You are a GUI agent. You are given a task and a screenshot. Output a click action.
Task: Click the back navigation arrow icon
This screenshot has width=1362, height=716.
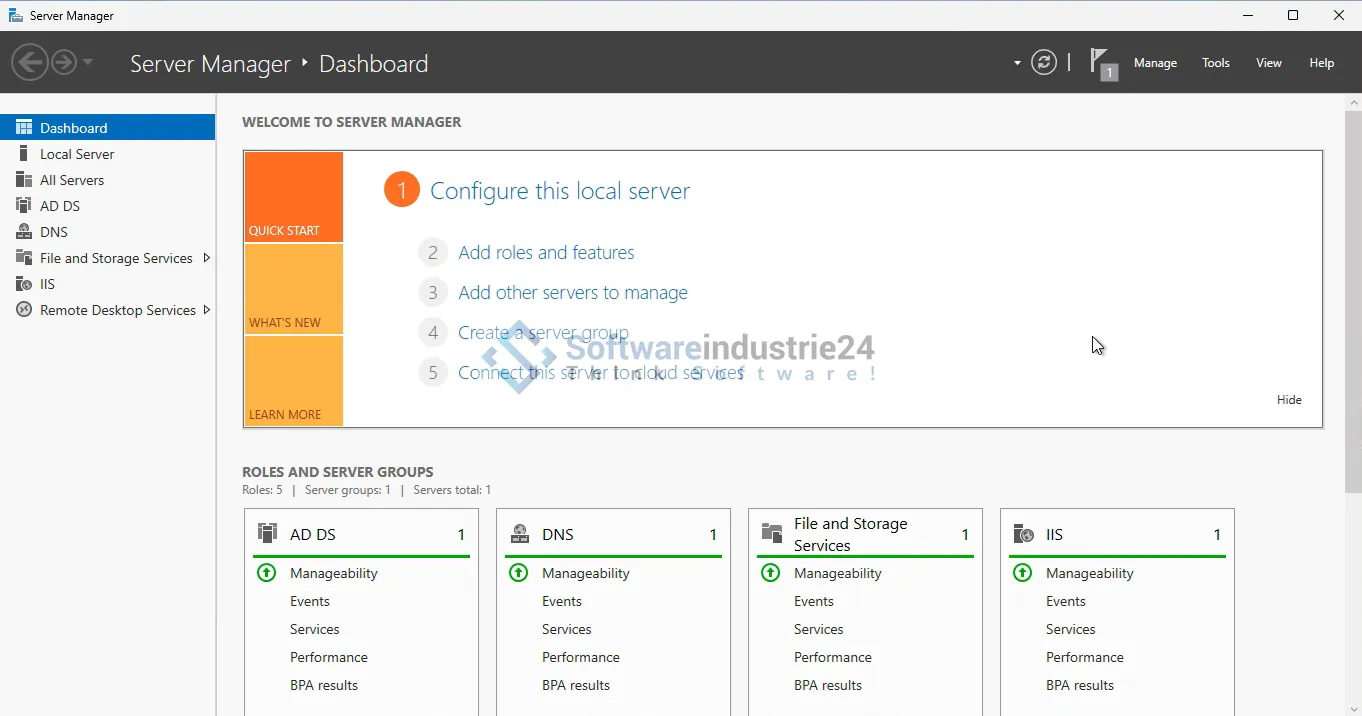coord(29,63)
